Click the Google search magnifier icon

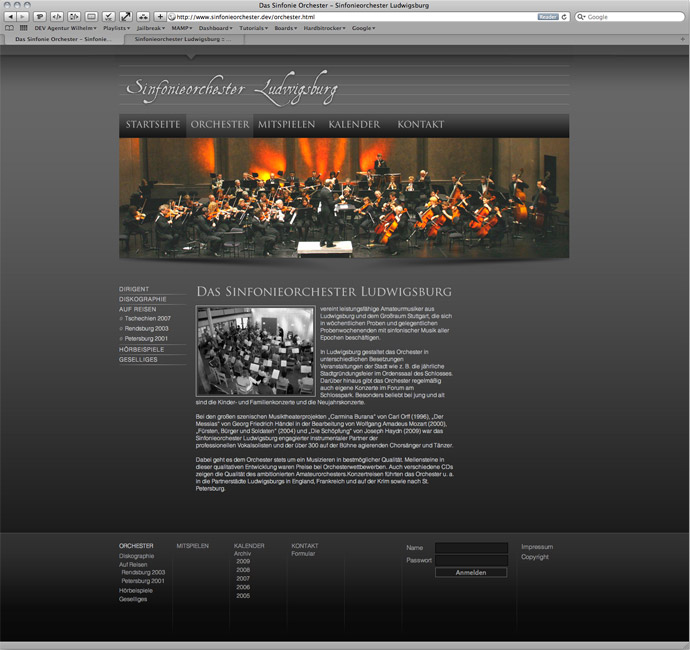[x=581, y=17]
